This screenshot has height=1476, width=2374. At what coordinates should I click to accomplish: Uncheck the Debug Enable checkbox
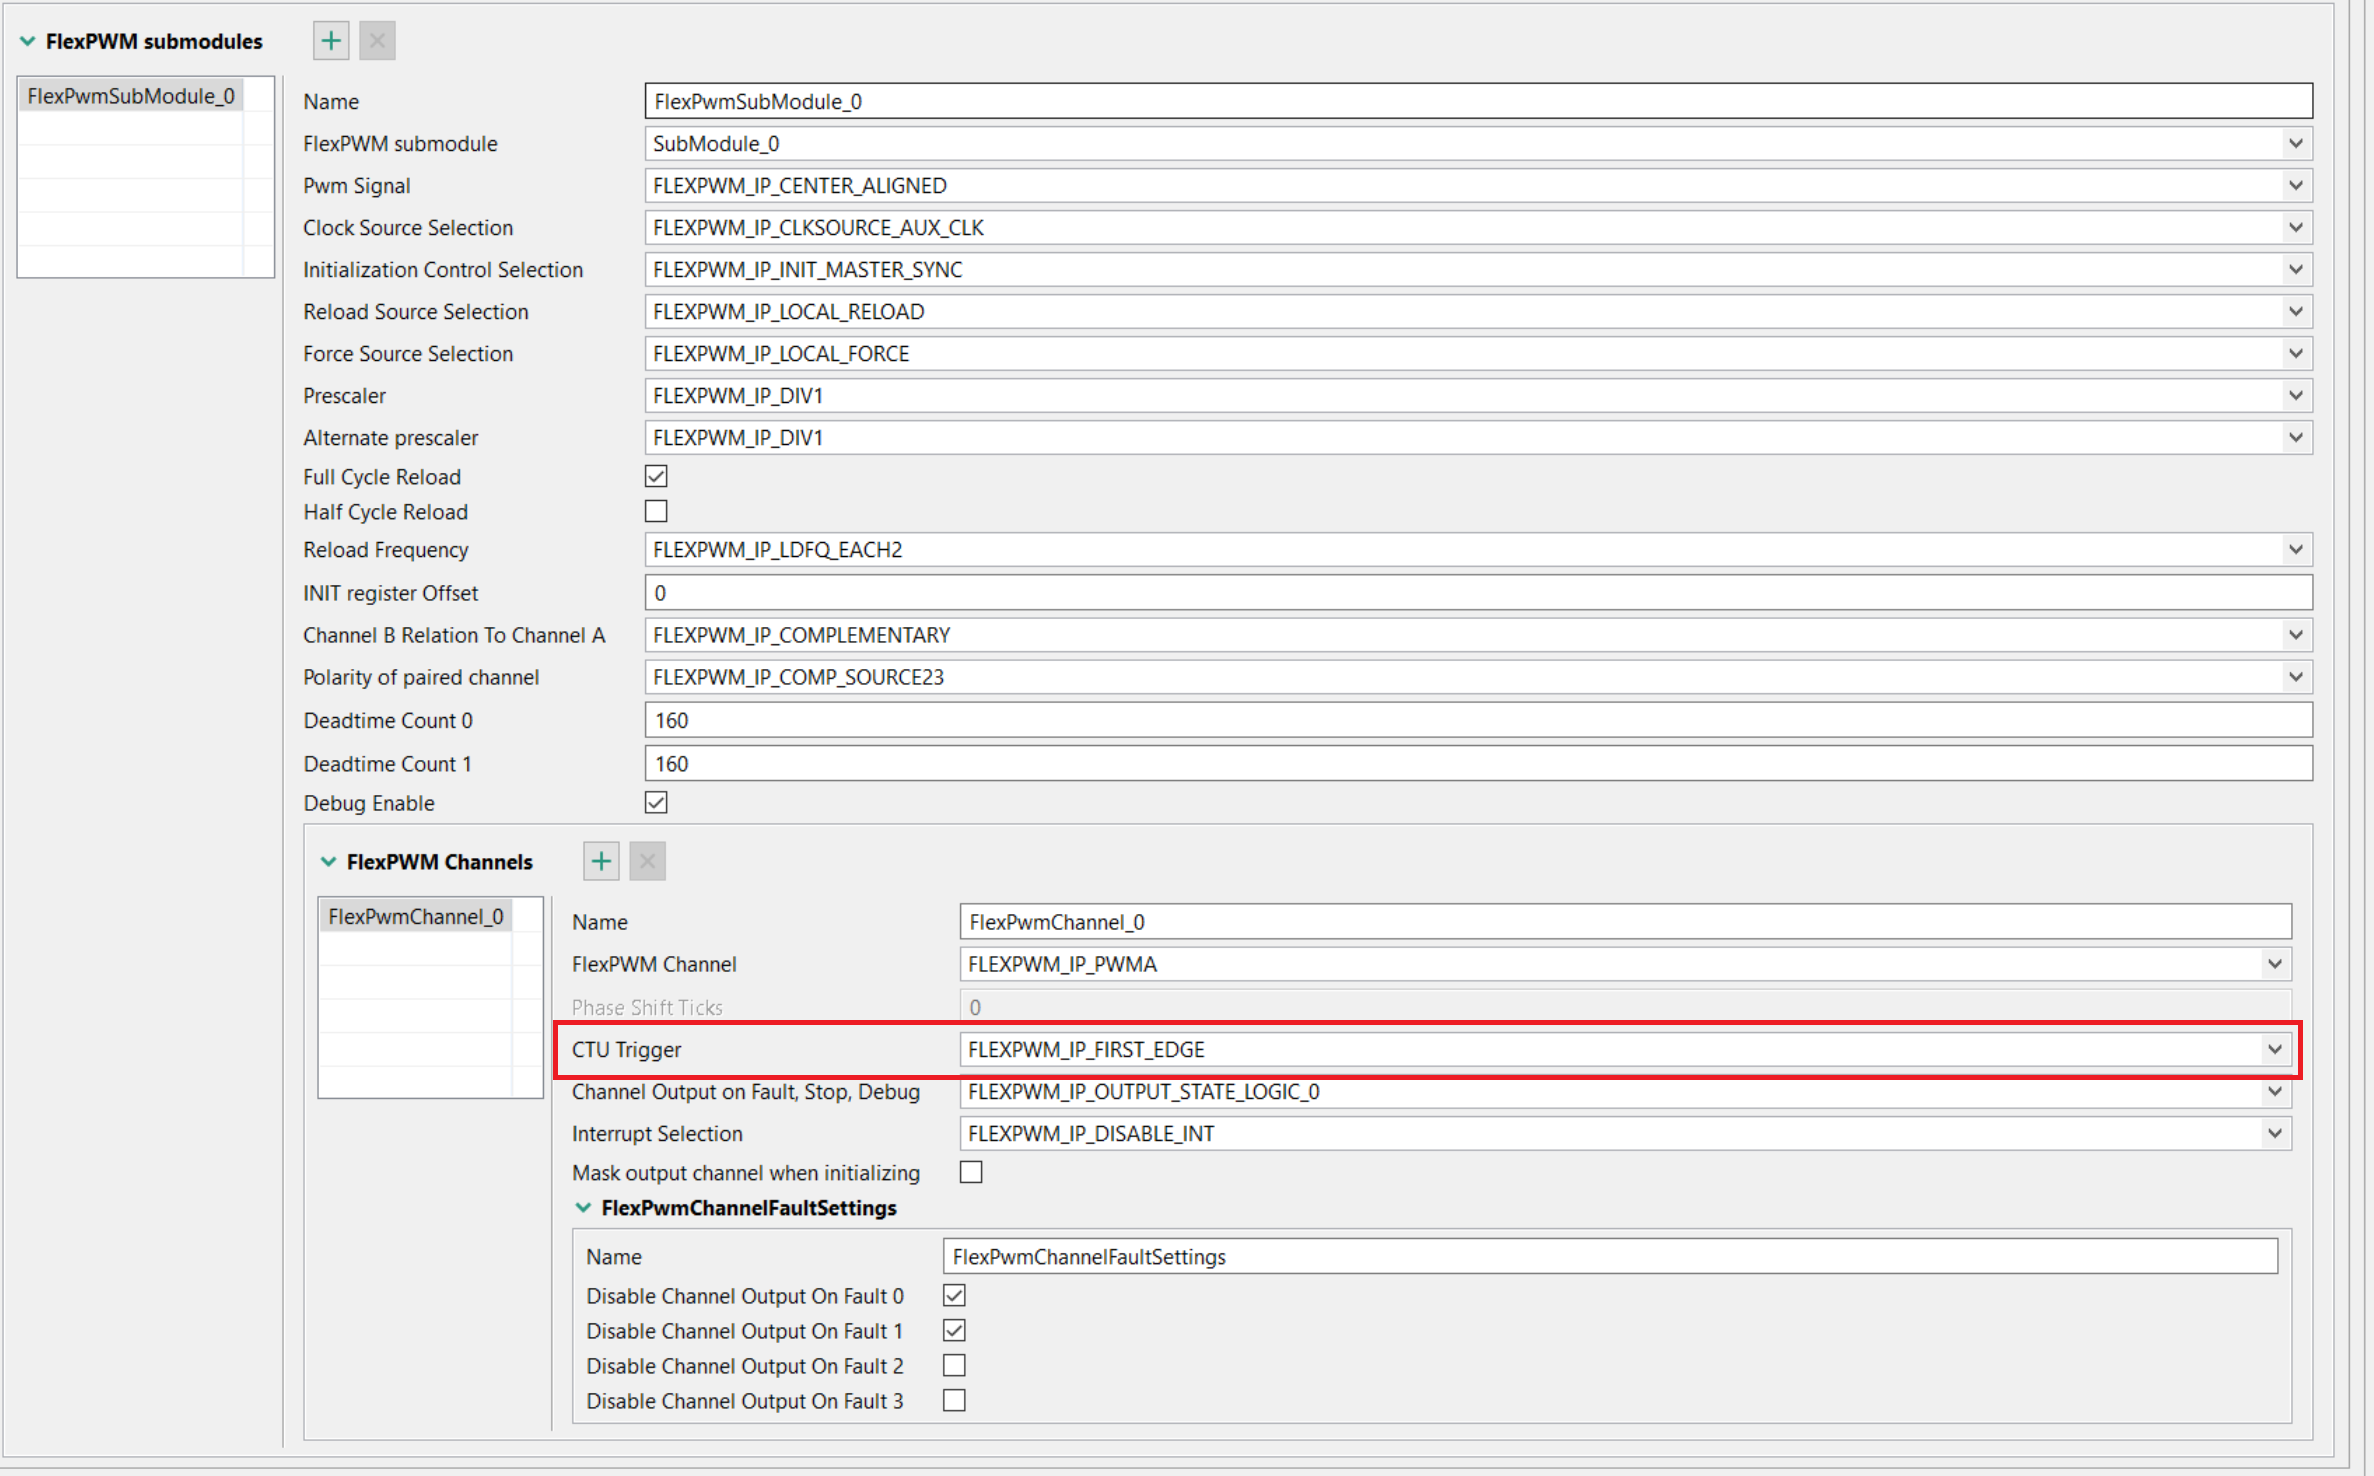click(656, 802)
